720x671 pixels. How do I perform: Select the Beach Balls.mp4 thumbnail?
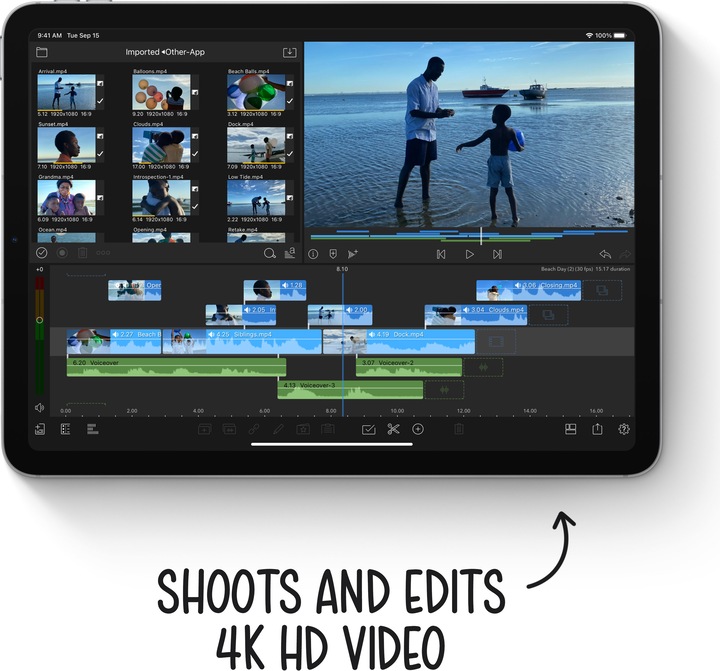(x=256, y=92)
